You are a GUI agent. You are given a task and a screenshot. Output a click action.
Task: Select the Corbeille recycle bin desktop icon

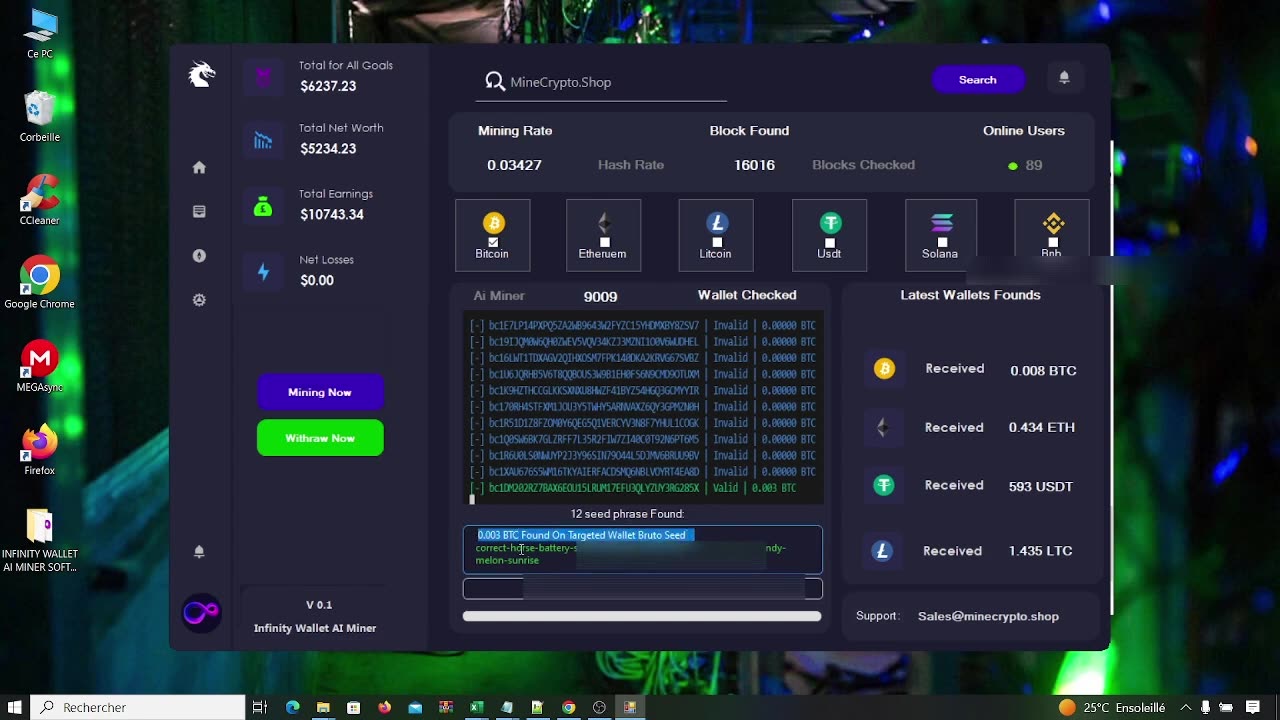click(40, 117)
